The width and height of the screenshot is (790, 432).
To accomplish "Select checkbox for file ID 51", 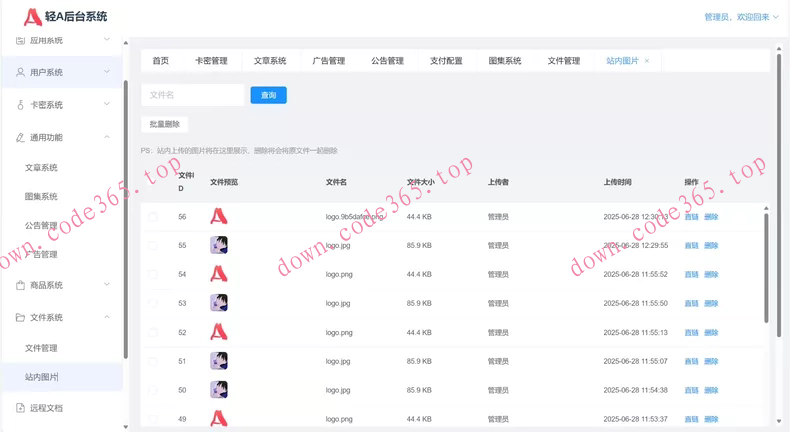I will tap(153, 361).
